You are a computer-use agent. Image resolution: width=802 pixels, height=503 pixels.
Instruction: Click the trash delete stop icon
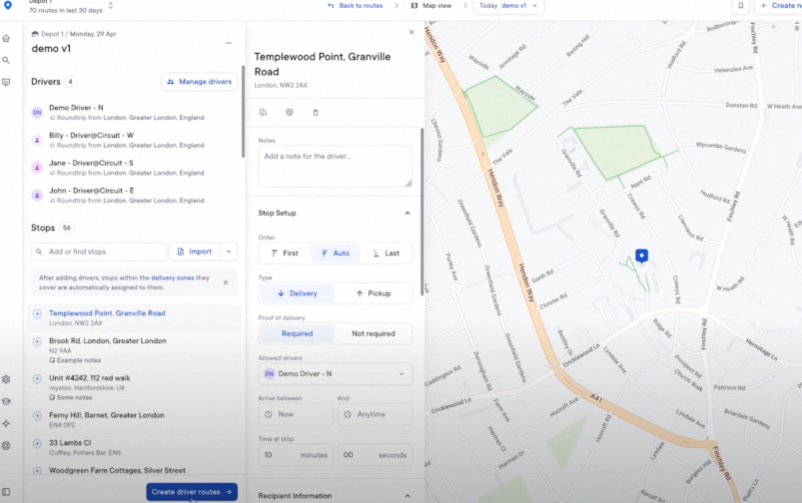316,113
